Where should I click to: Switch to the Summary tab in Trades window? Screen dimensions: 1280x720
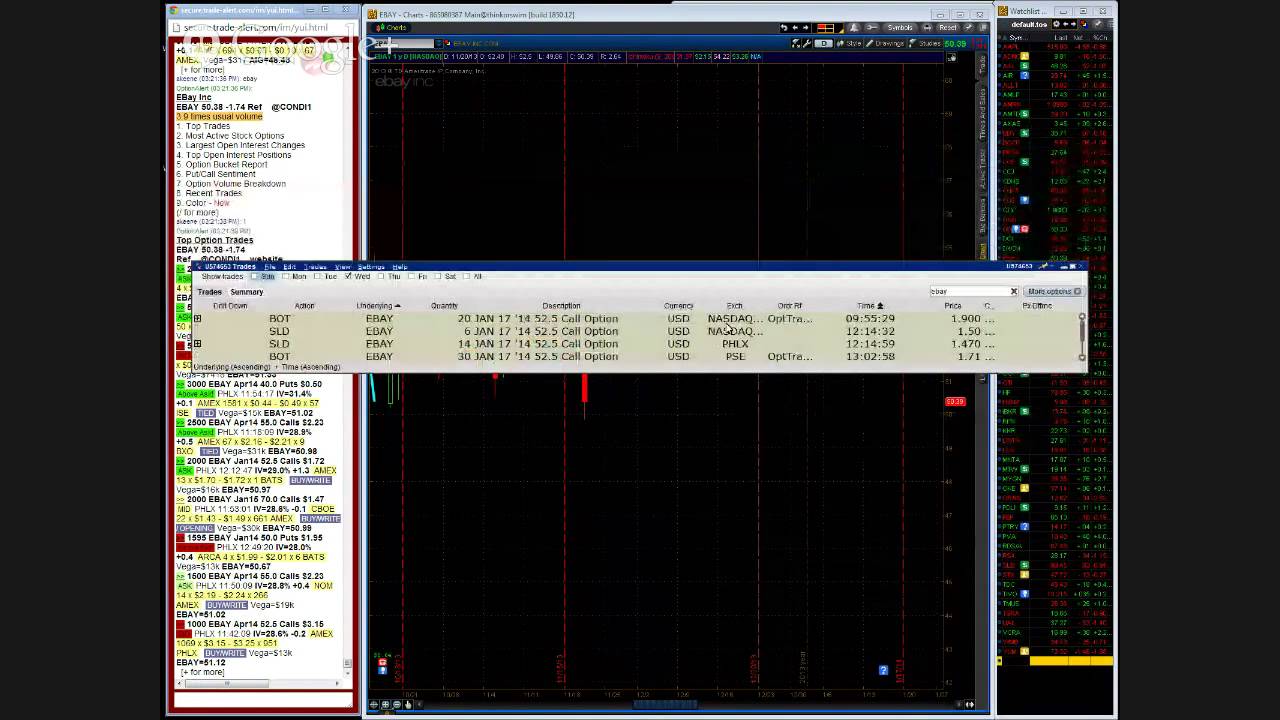coord(247,292)
